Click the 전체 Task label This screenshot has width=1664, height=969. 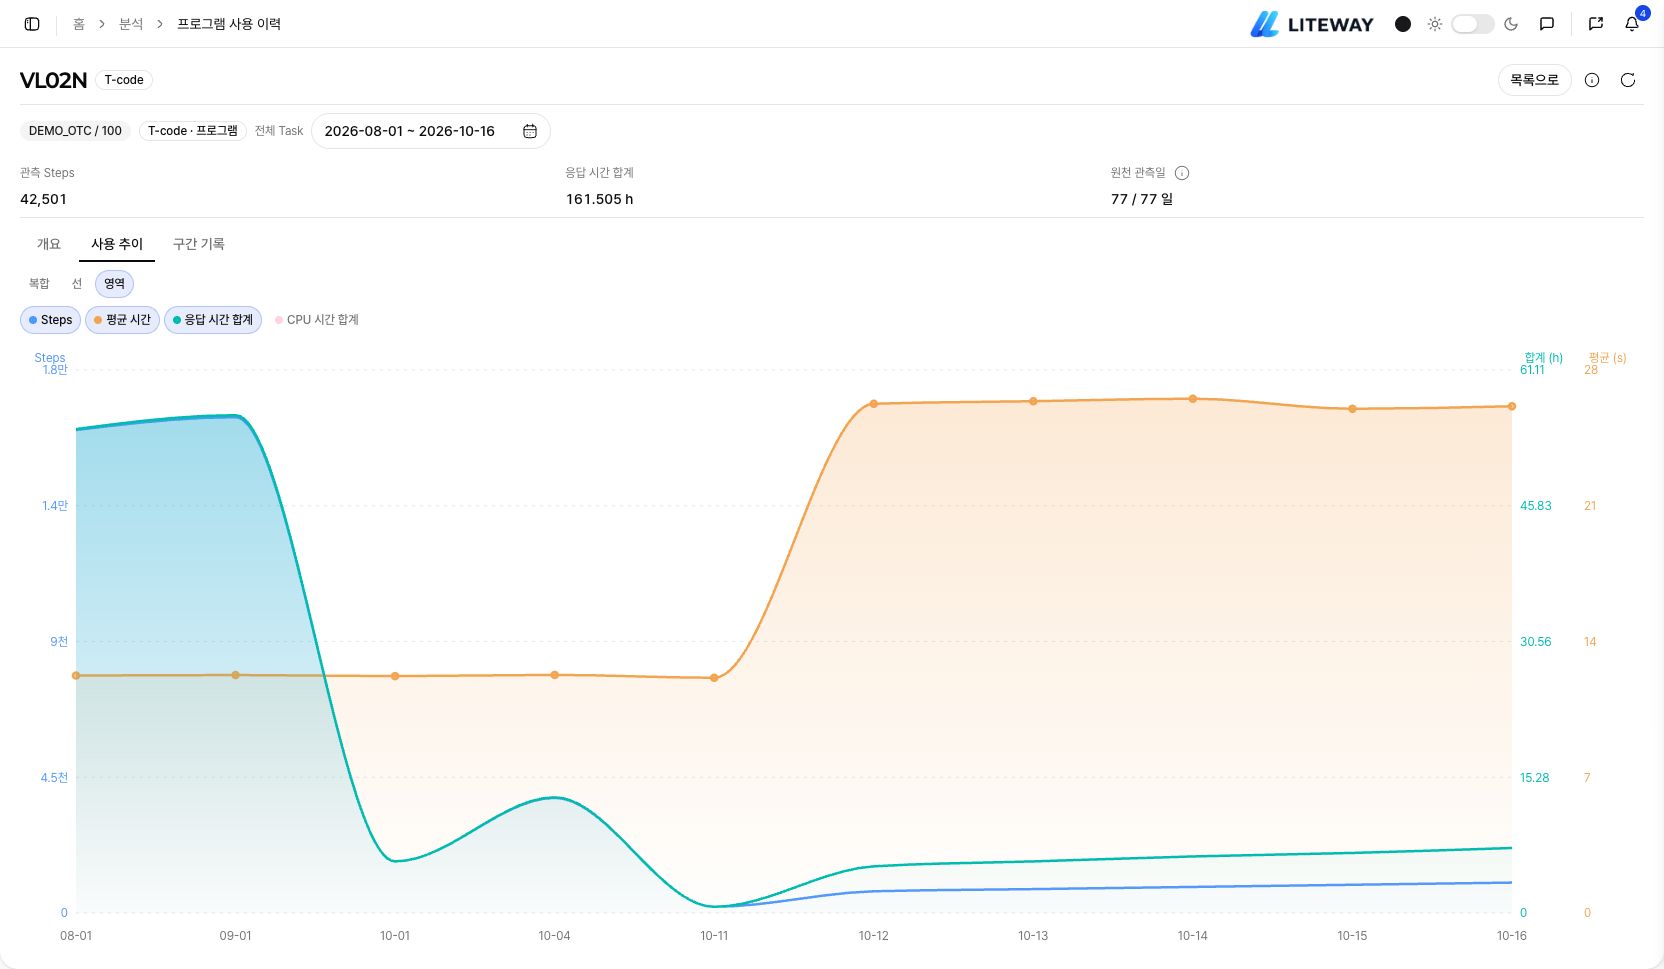click(279, 131)
